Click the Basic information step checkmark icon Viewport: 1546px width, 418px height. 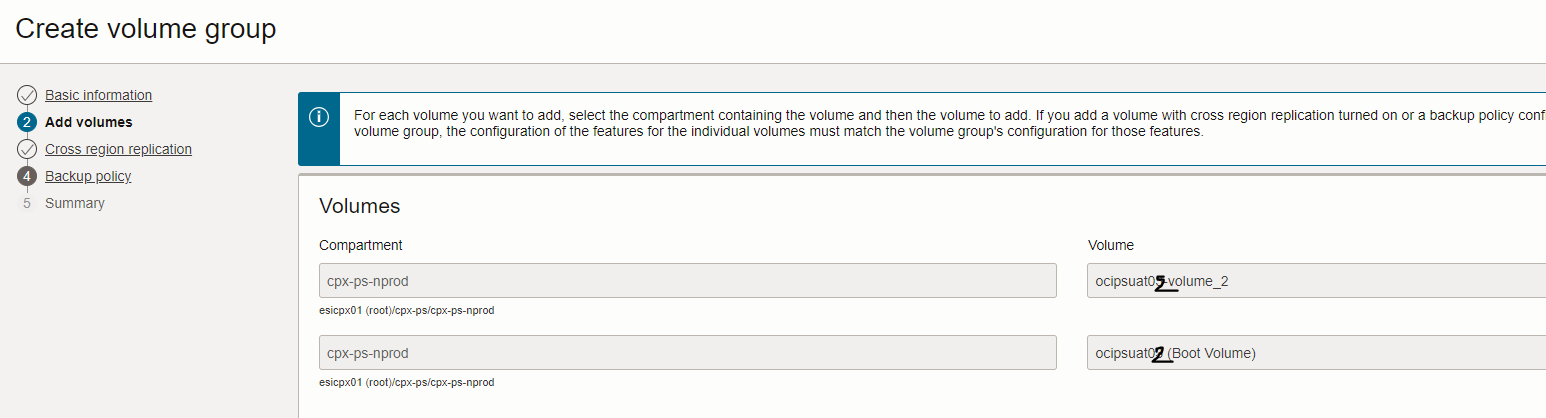click(x=27, y=95)
